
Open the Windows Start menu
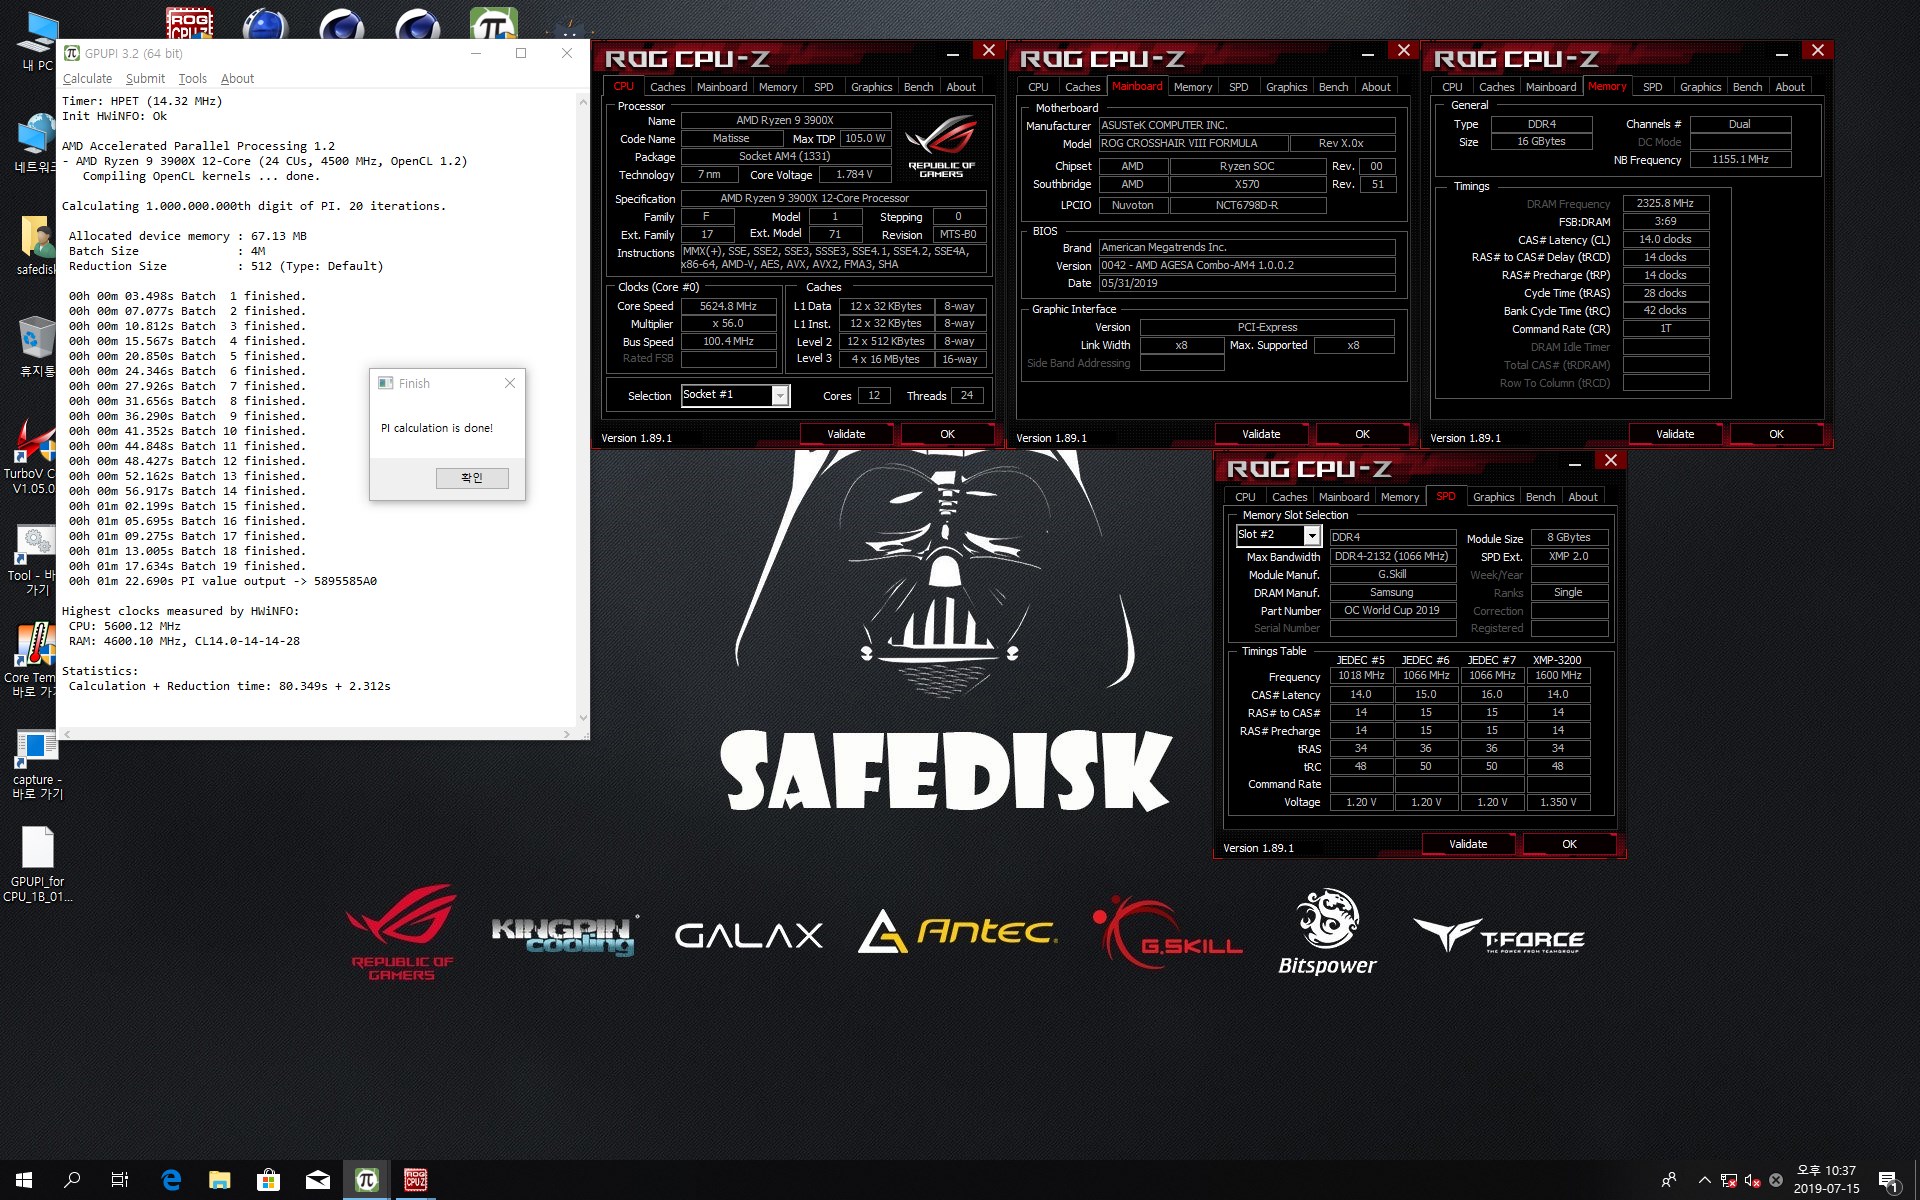(x=24, y=1180)
